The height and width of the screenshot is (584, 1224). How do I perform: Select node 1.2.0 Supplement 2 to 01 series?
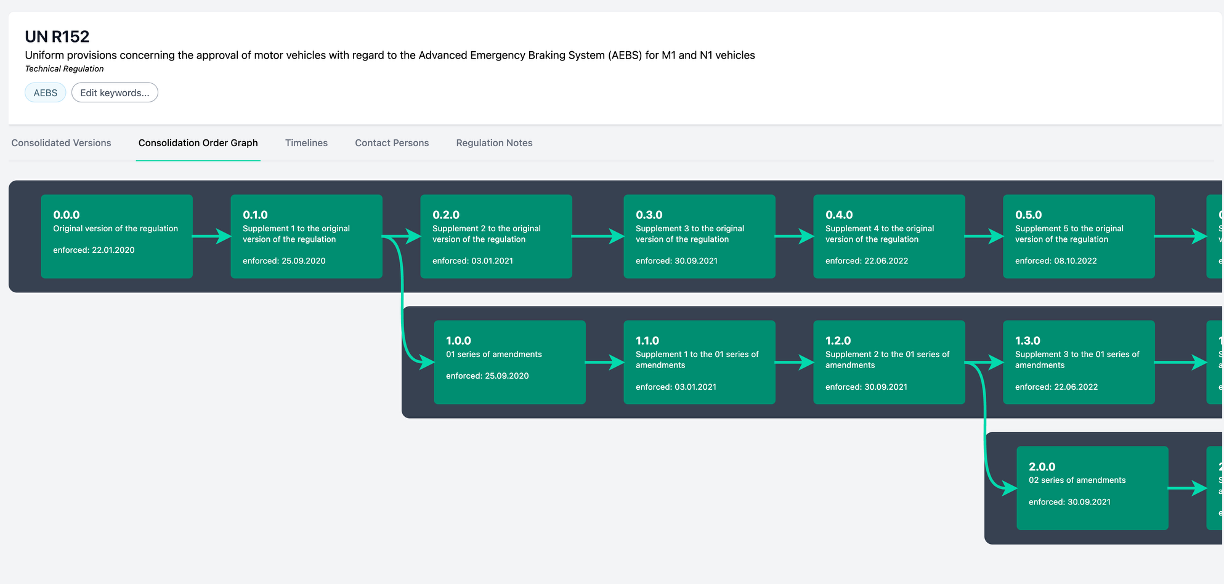pos(889,362)
